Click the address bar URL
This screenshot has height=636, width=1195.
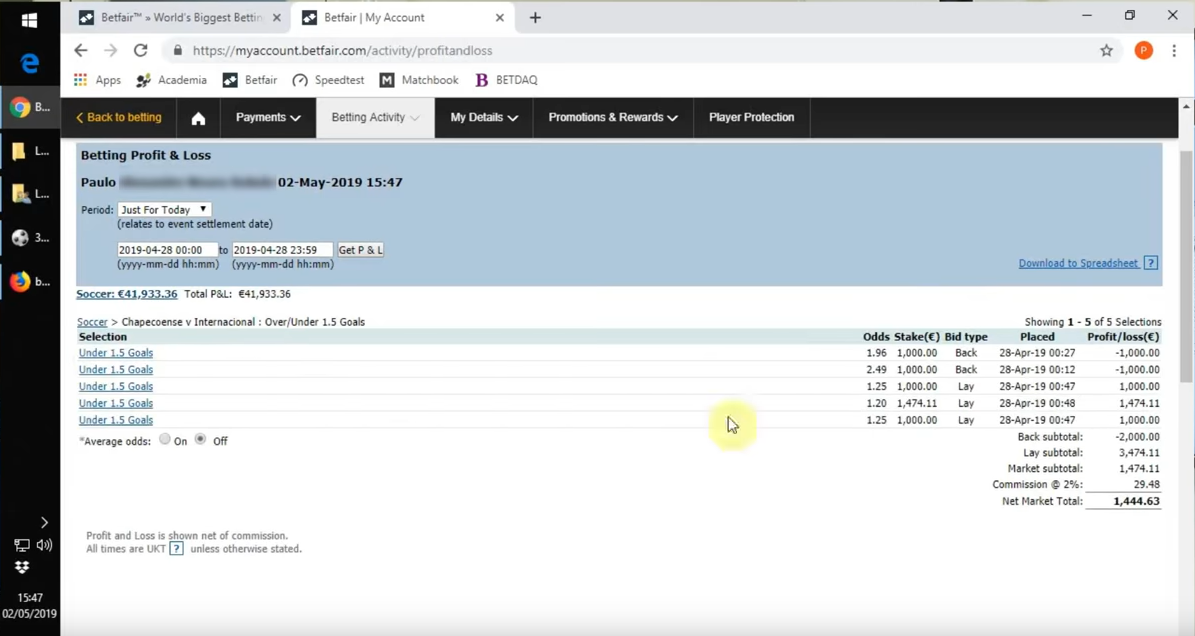pyautogui.click(x=342, y=50)
